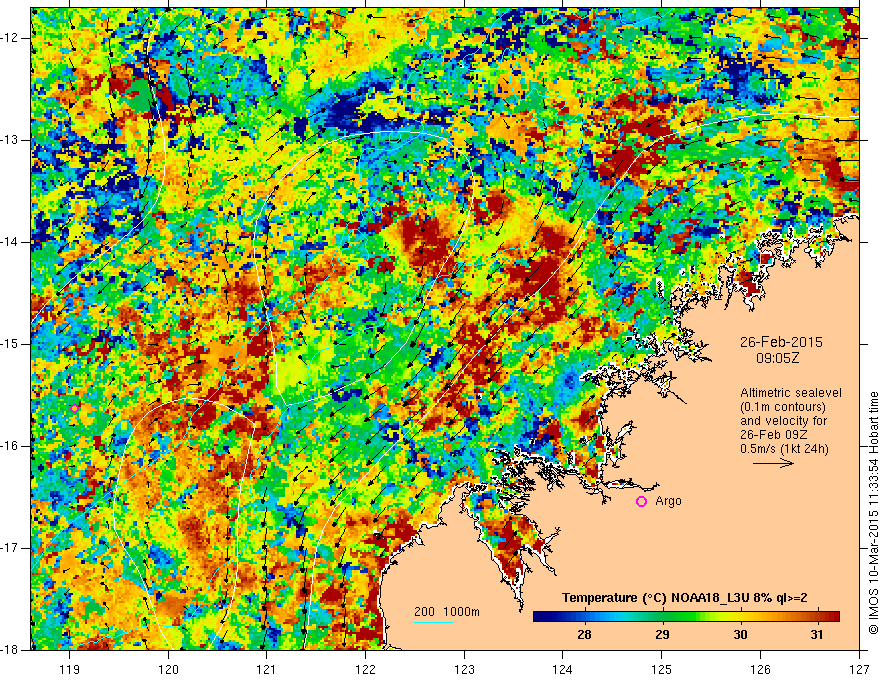Click the '-18' latitude axis label

(11, 650)
